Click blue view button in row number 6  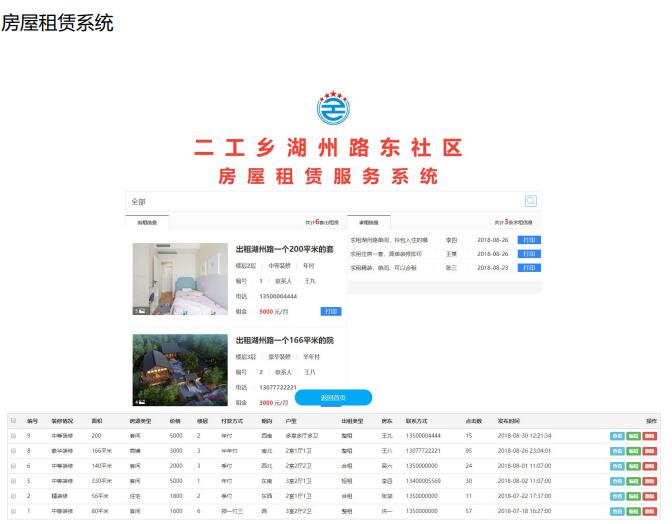point(617,466)
